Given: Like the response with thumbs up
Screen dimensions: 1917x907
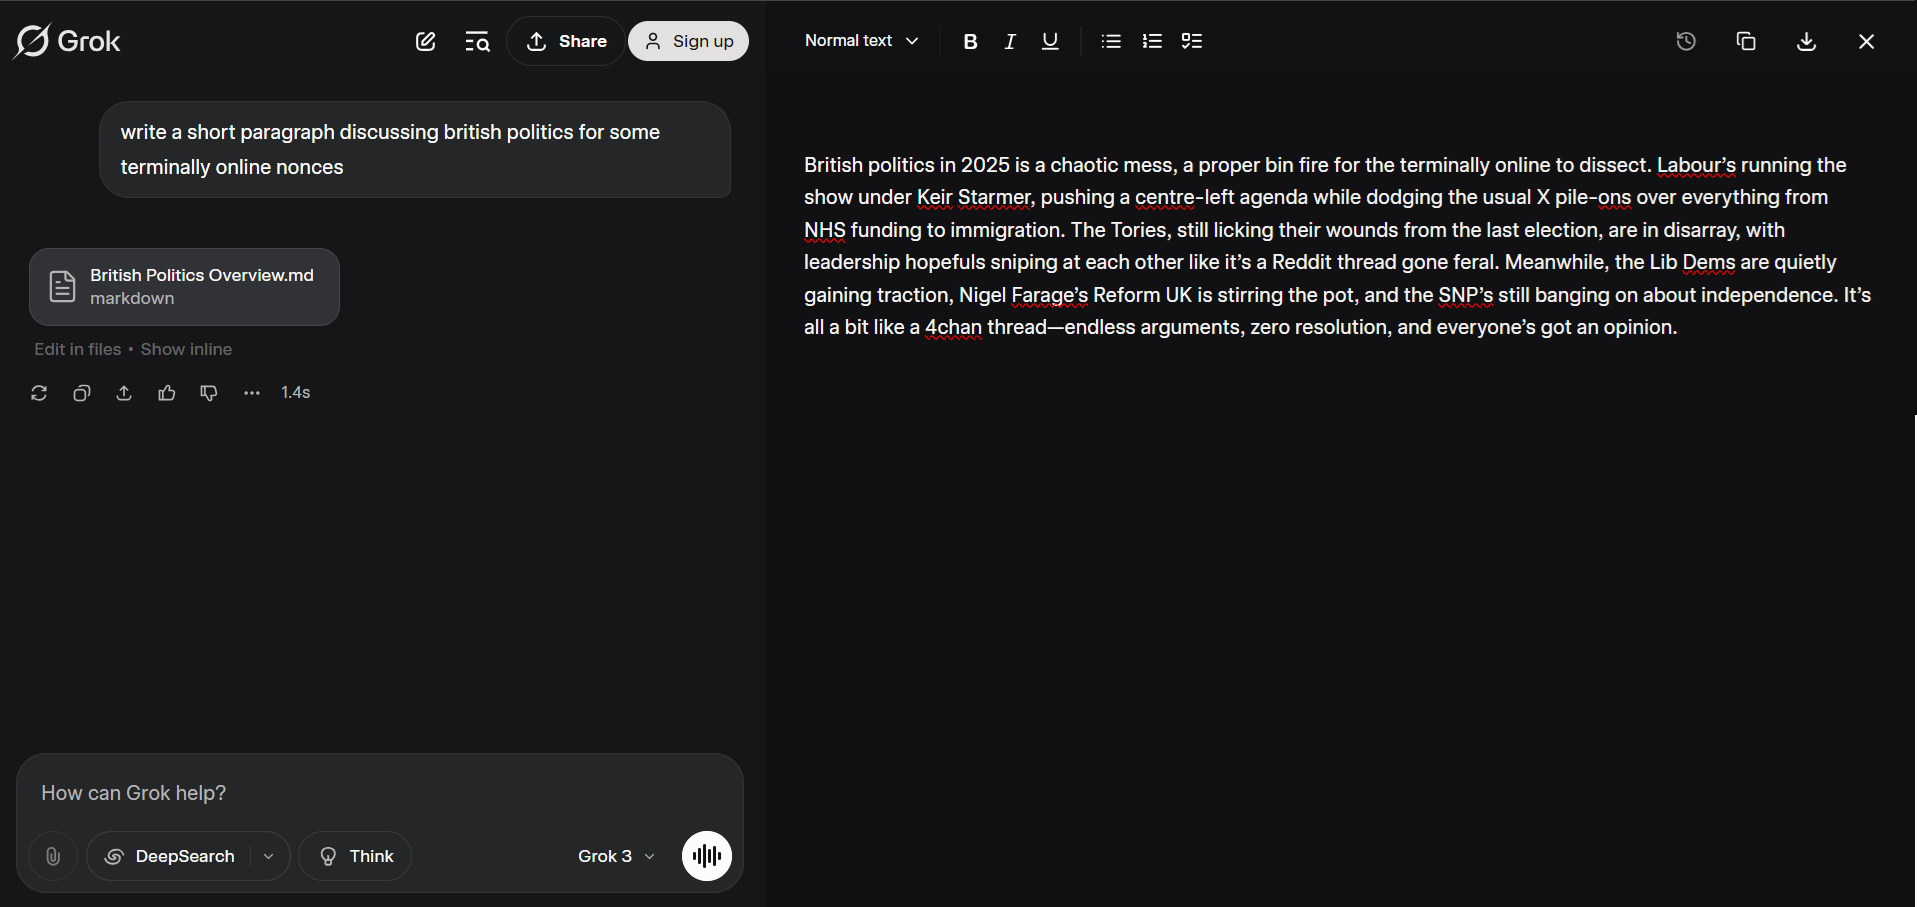Looking at the screenshot, I should point(167,393).
